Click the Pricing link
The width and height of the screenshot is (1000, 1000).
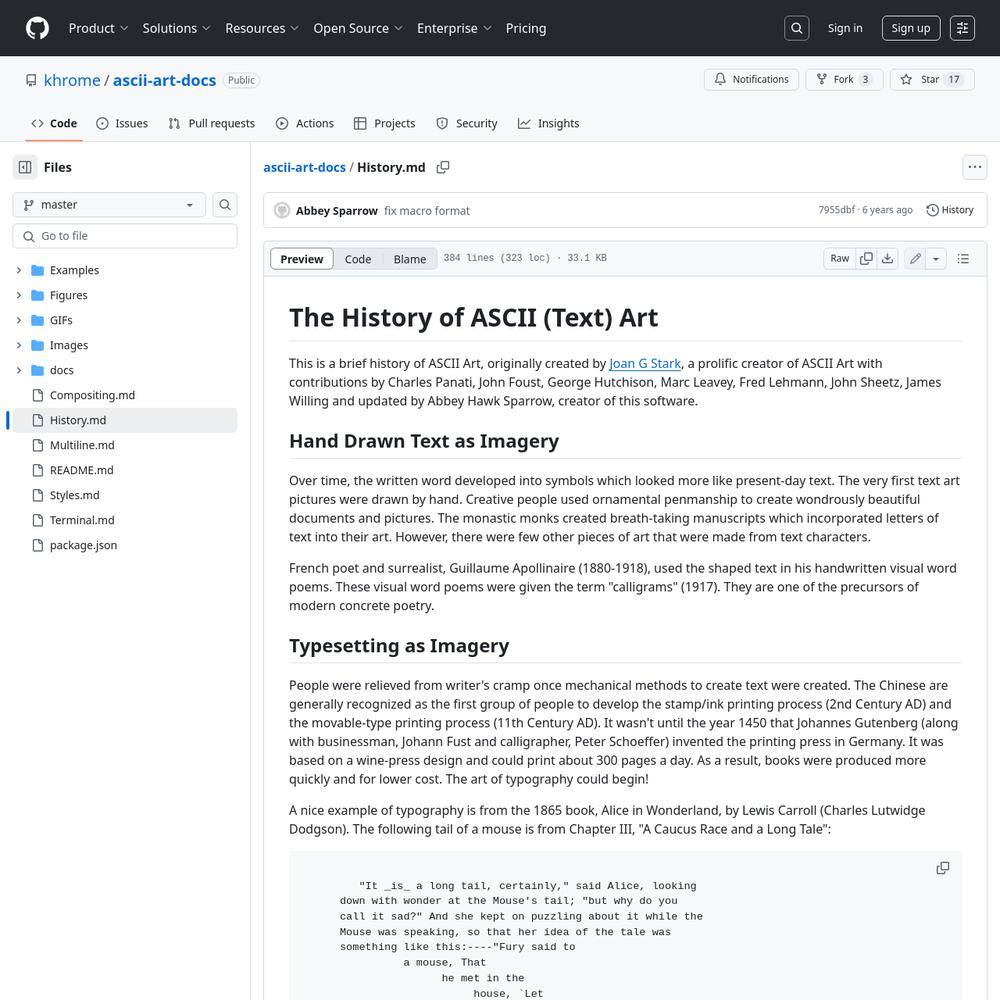coord(526,28)
